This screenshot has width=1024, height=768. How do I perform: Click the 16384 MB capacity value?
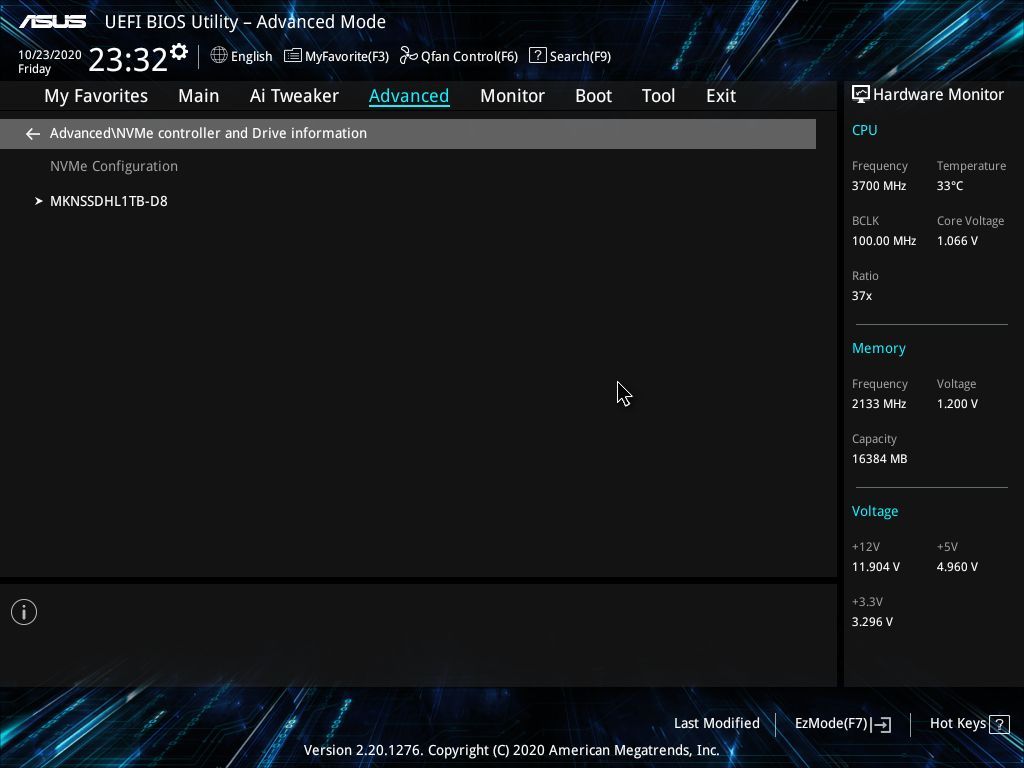879,459
